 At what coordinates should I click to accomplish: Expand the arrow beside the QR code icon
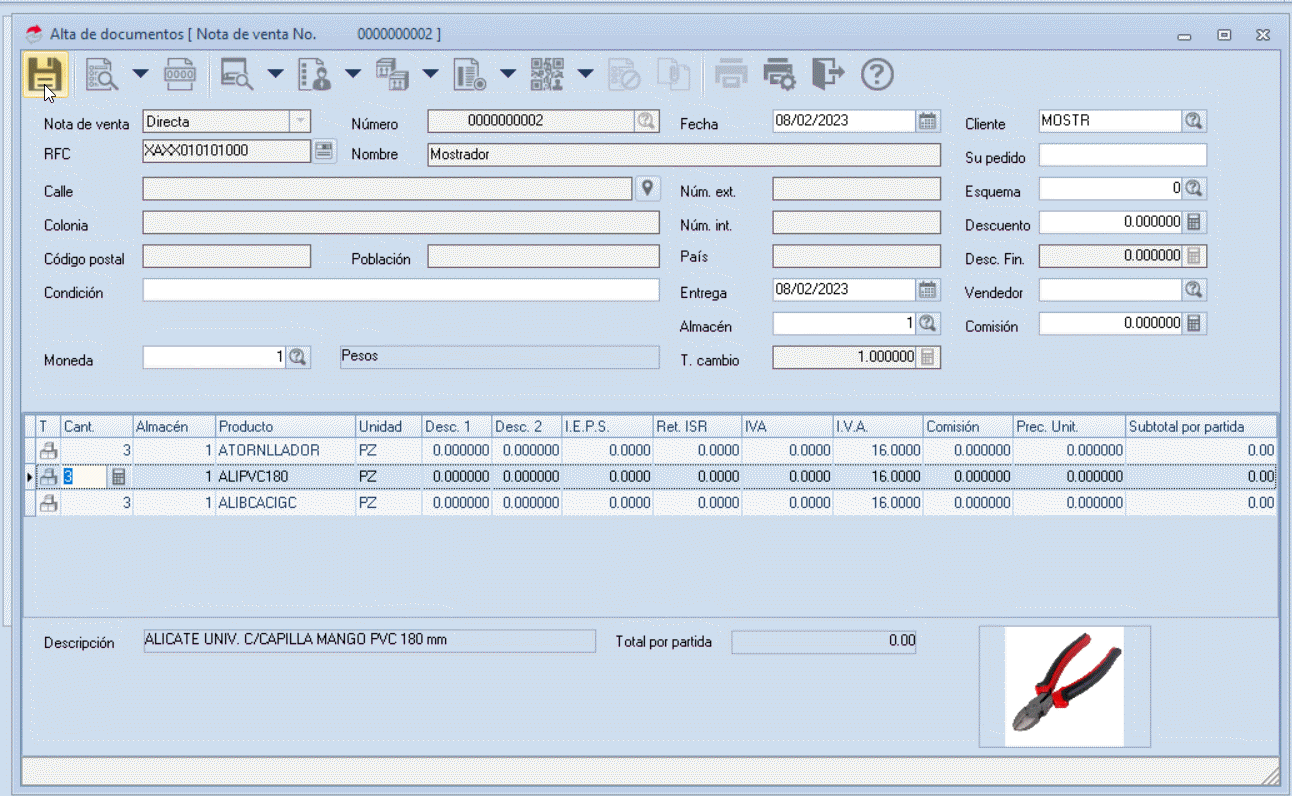[x=586, y=73]
